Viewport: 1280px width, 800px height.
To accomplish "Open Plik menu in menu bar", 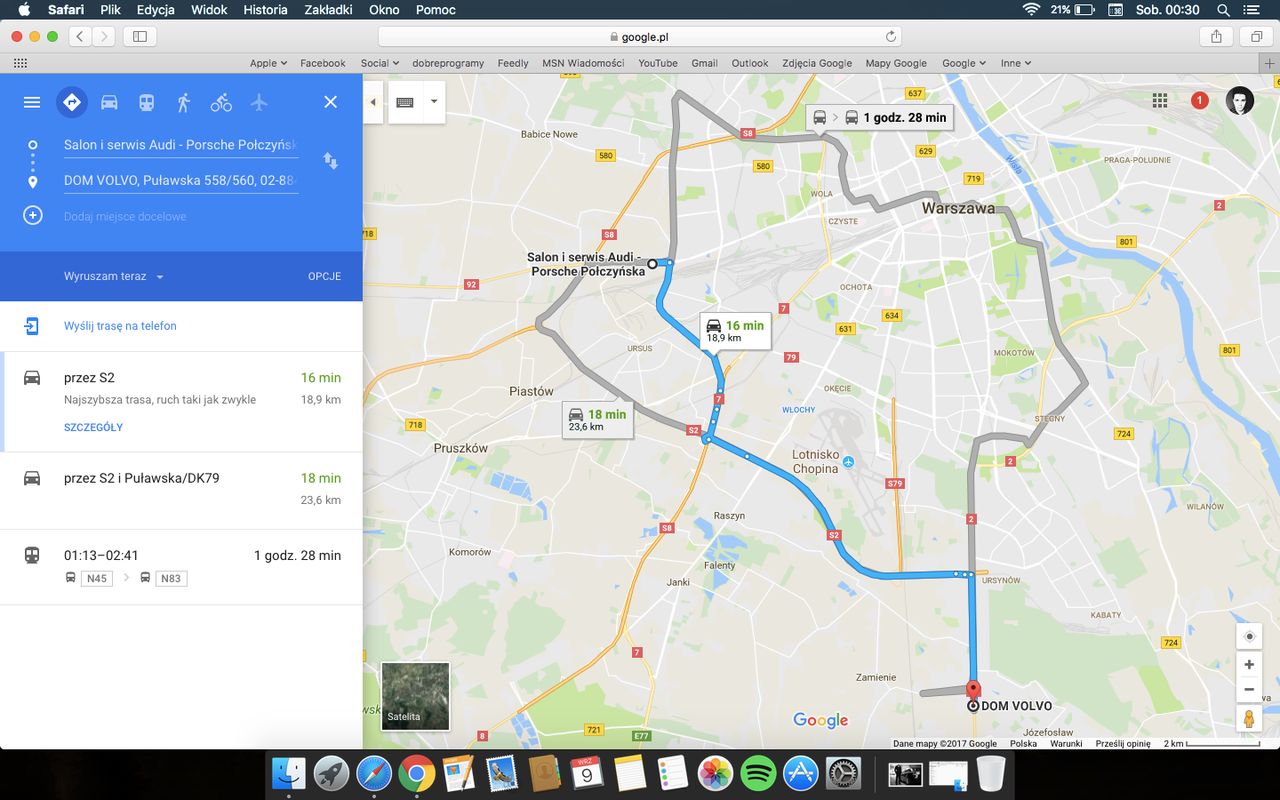I will tap(110, 10).
